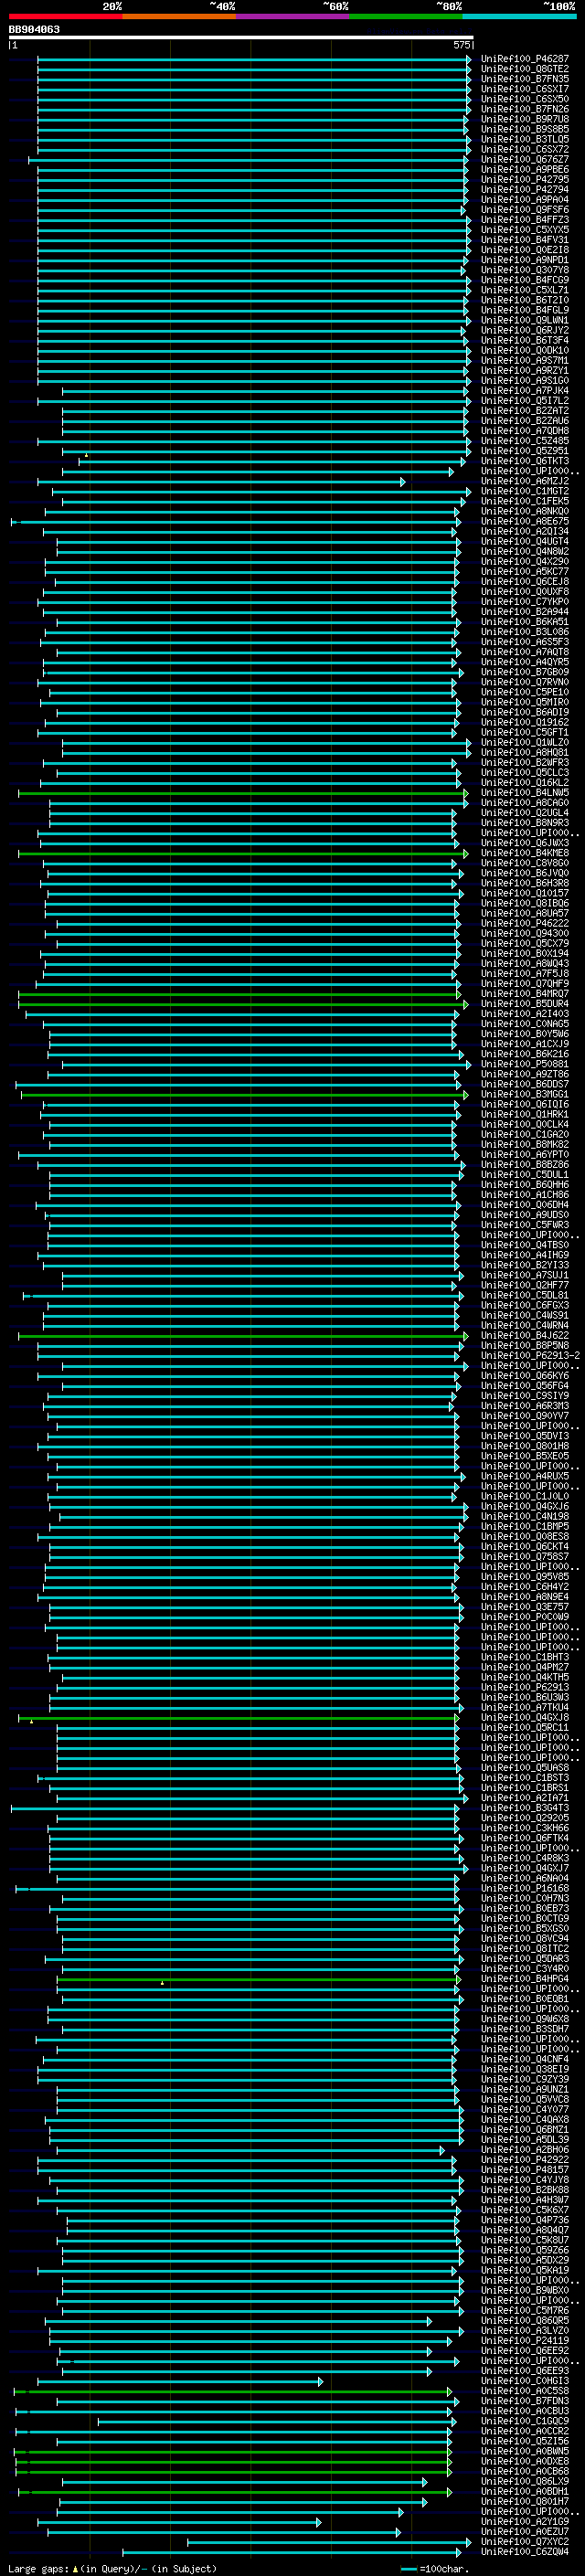The width and height of the screenshot is (585, 2576).
Task: Select hit label UniRef100_C6ZQW4
Action: click(x=524, y=2551)
